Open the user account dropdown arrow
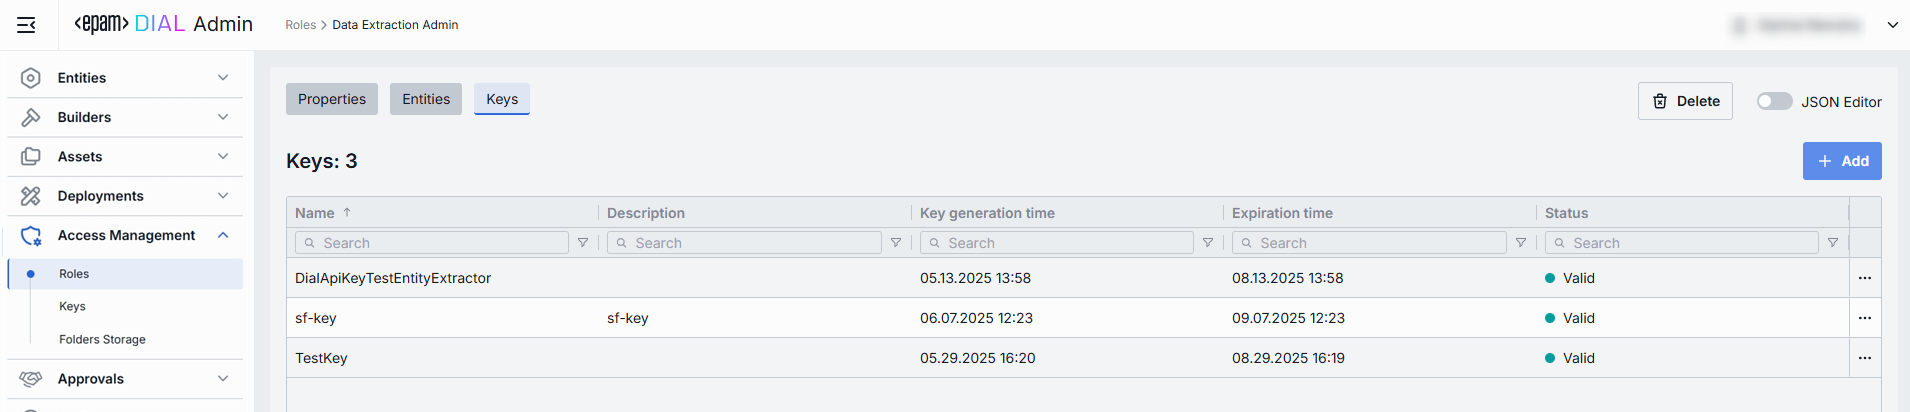 1893,25
